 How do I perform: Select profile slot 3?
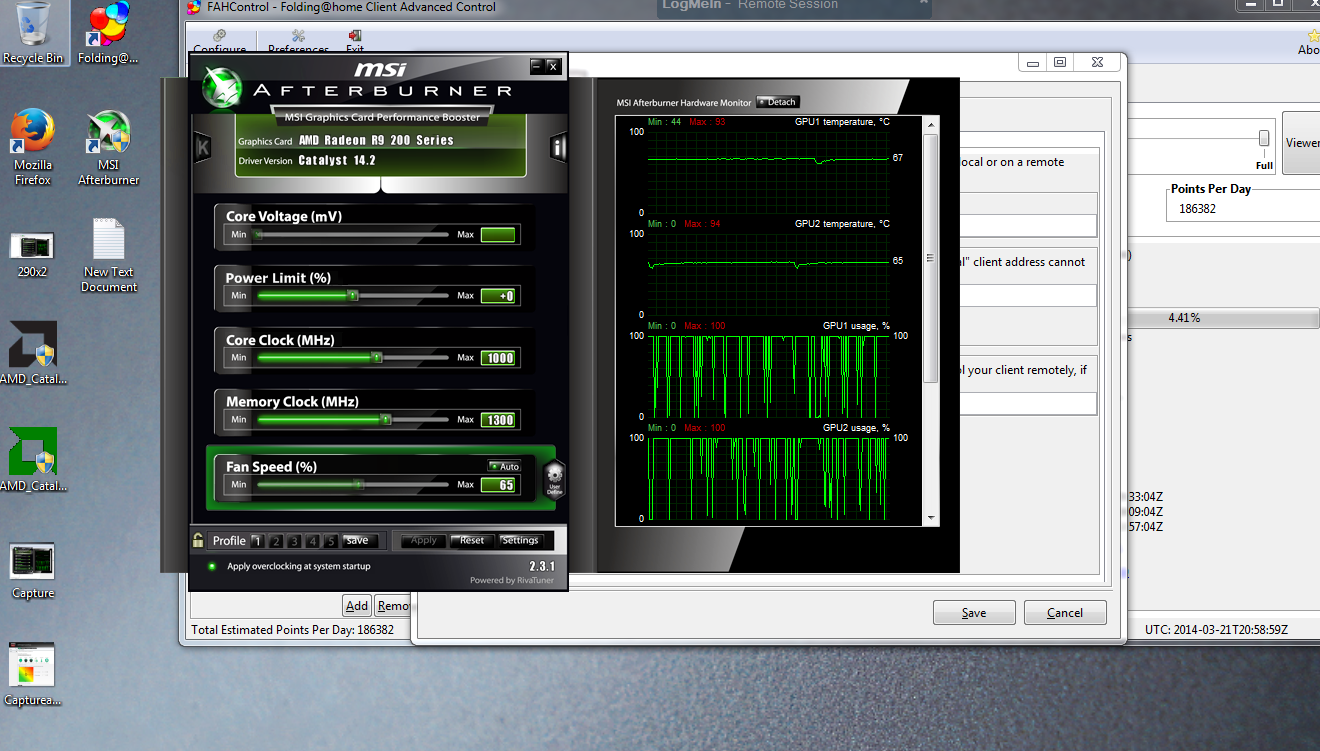294,541
